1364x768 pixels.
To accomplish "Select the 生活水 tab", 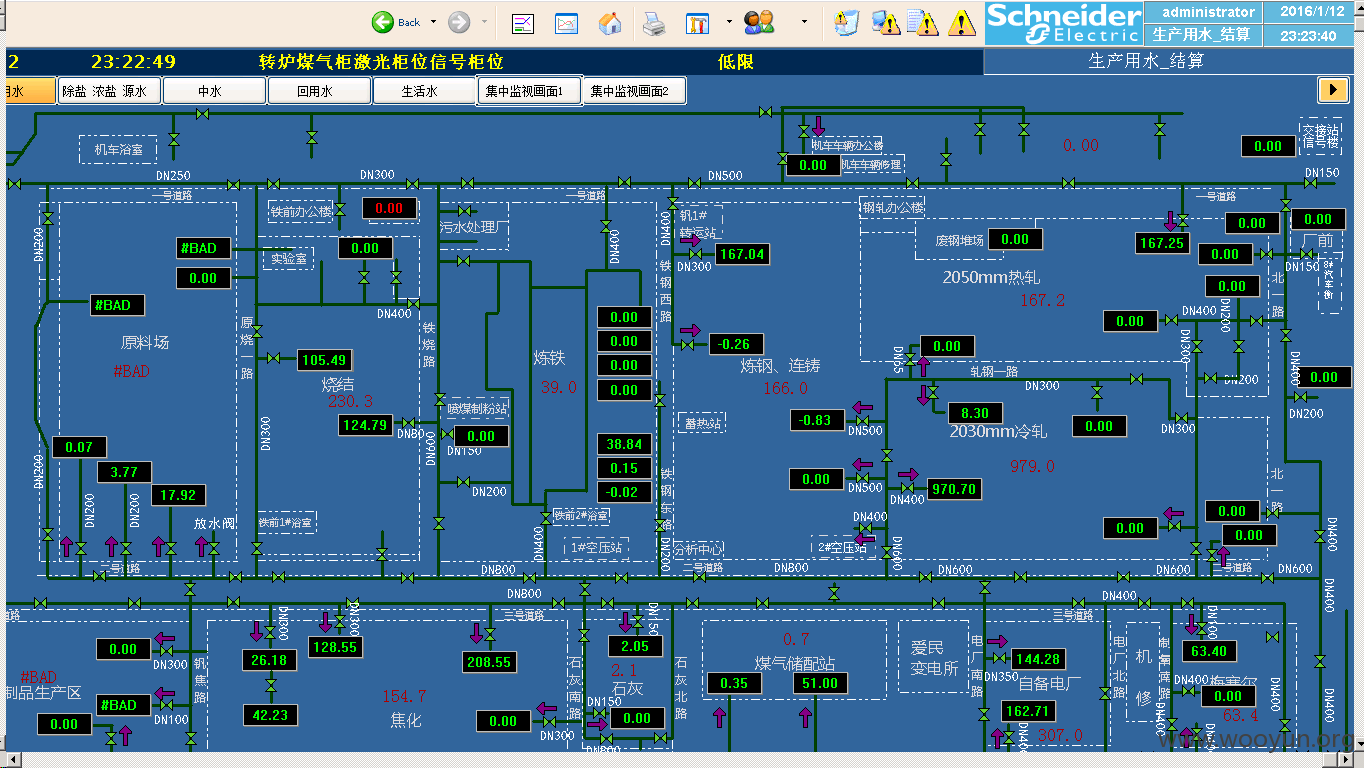I will (425, 91).
